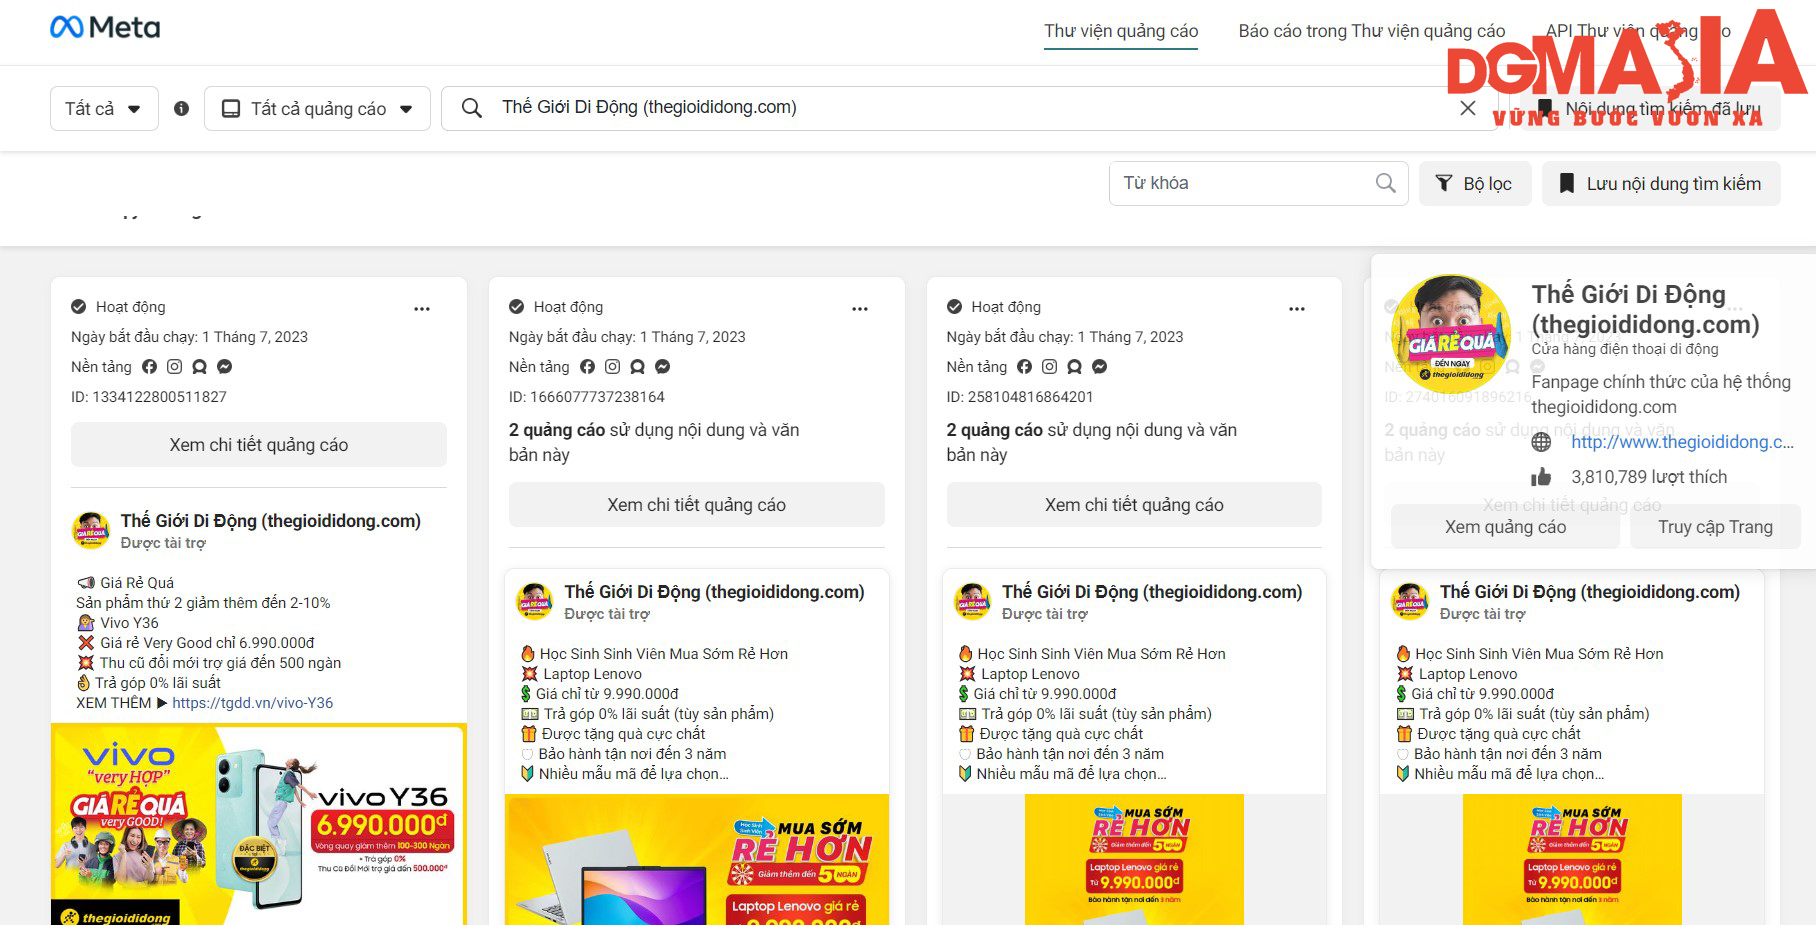The image size is (1816, 925).
Task: Focus the main advertiser search field
Action: [x=968, y=108]
